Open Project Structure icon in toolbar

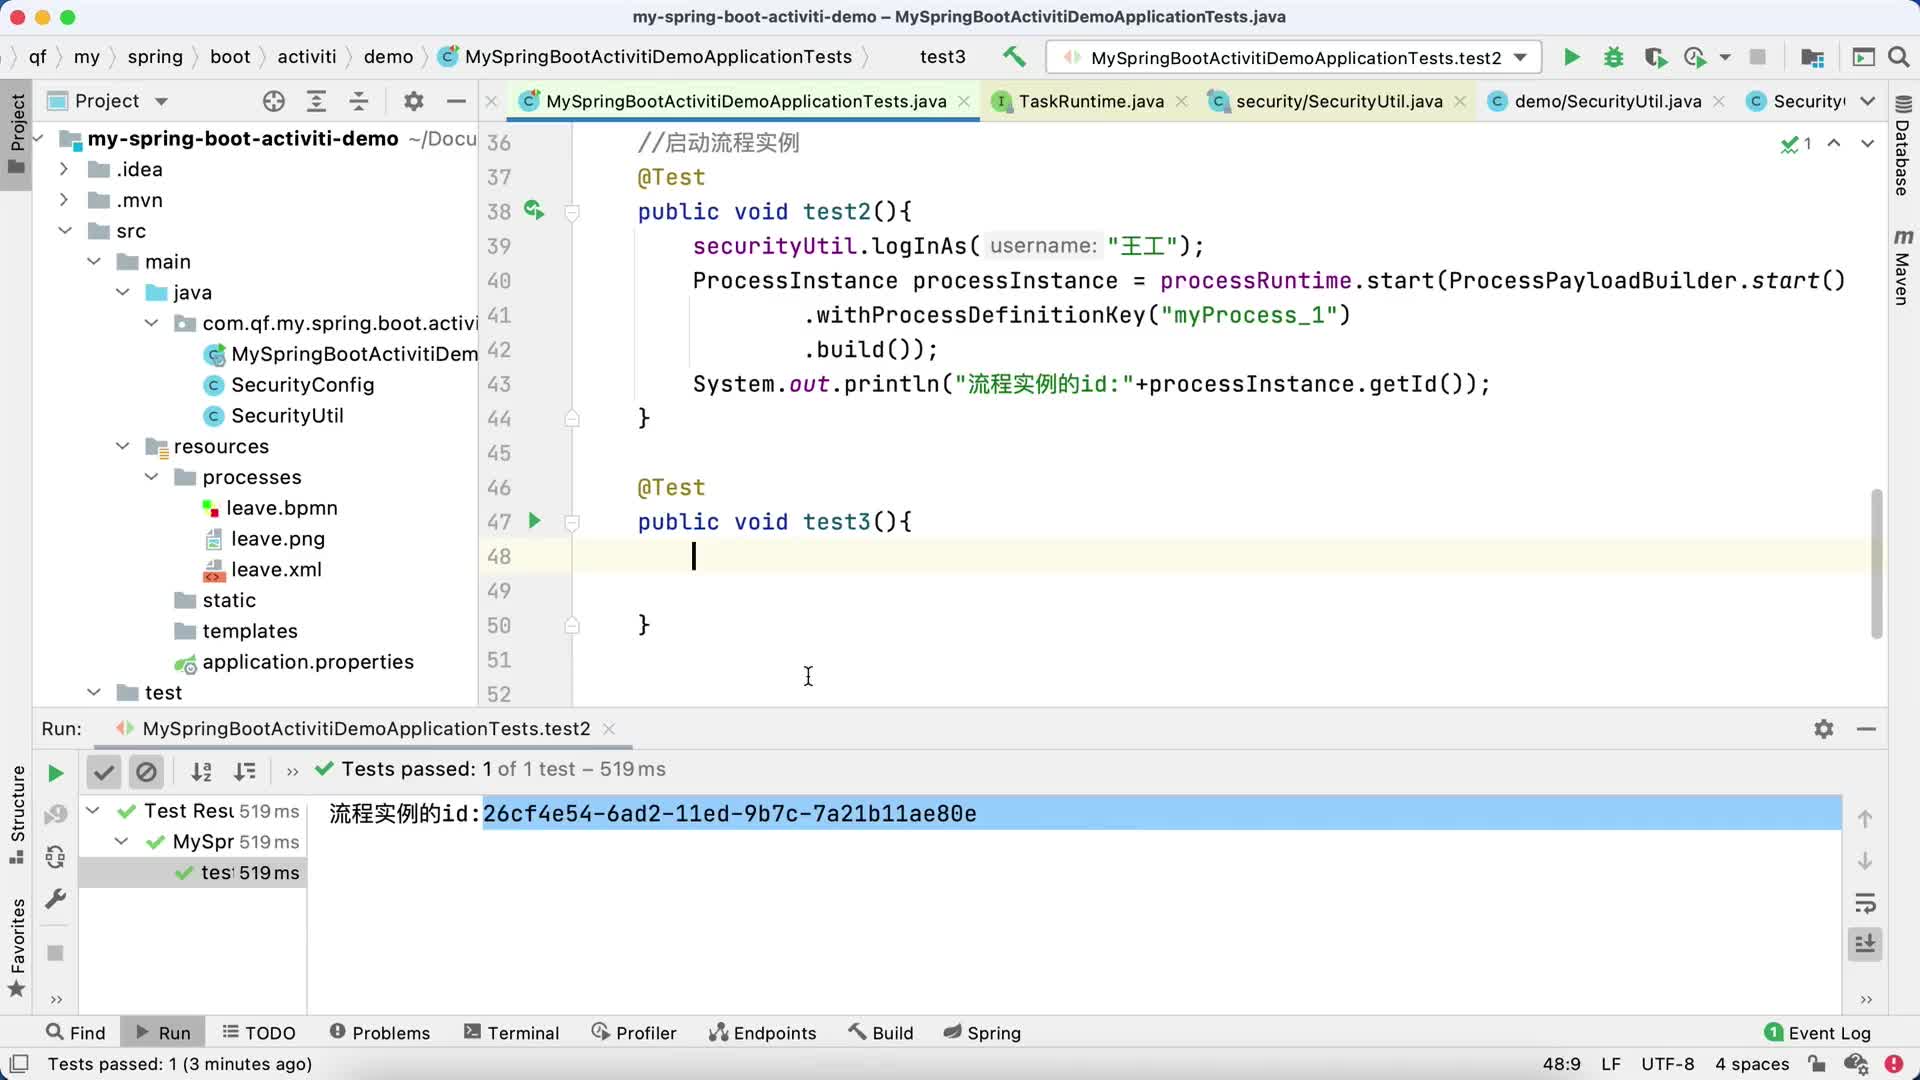pos(1812,57)
